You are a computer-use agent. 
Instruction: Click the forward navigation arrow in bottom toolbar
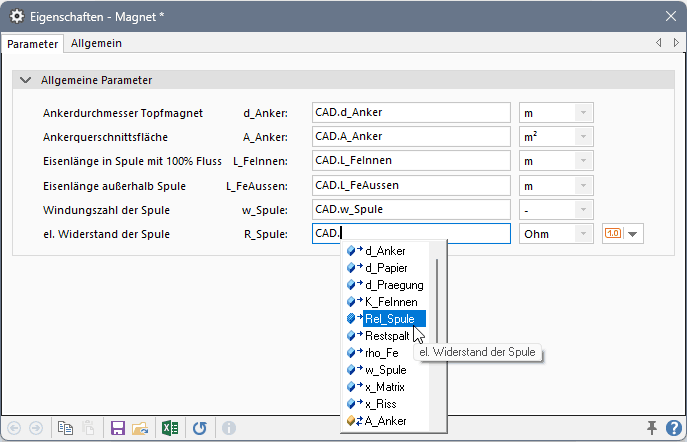point(36,428)
